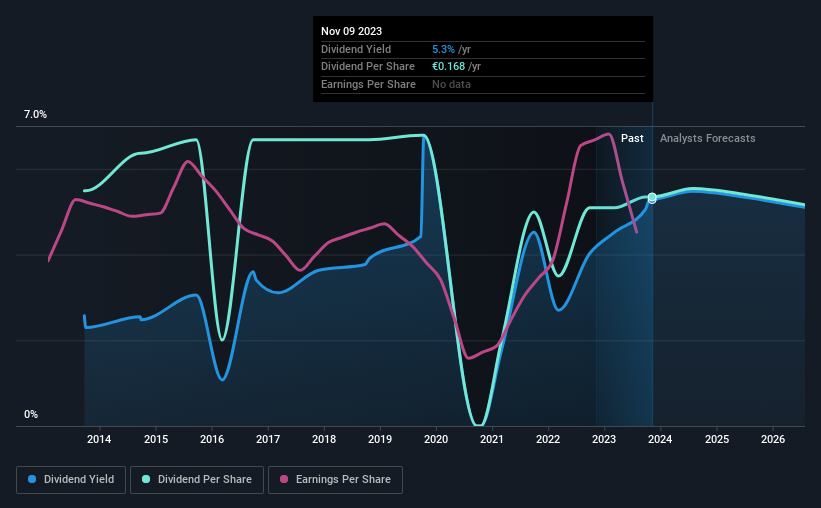This screenshot has height=508, width=821.
Task: Click the pink Earnings Per Share legend dot
Action: [284, 479]
